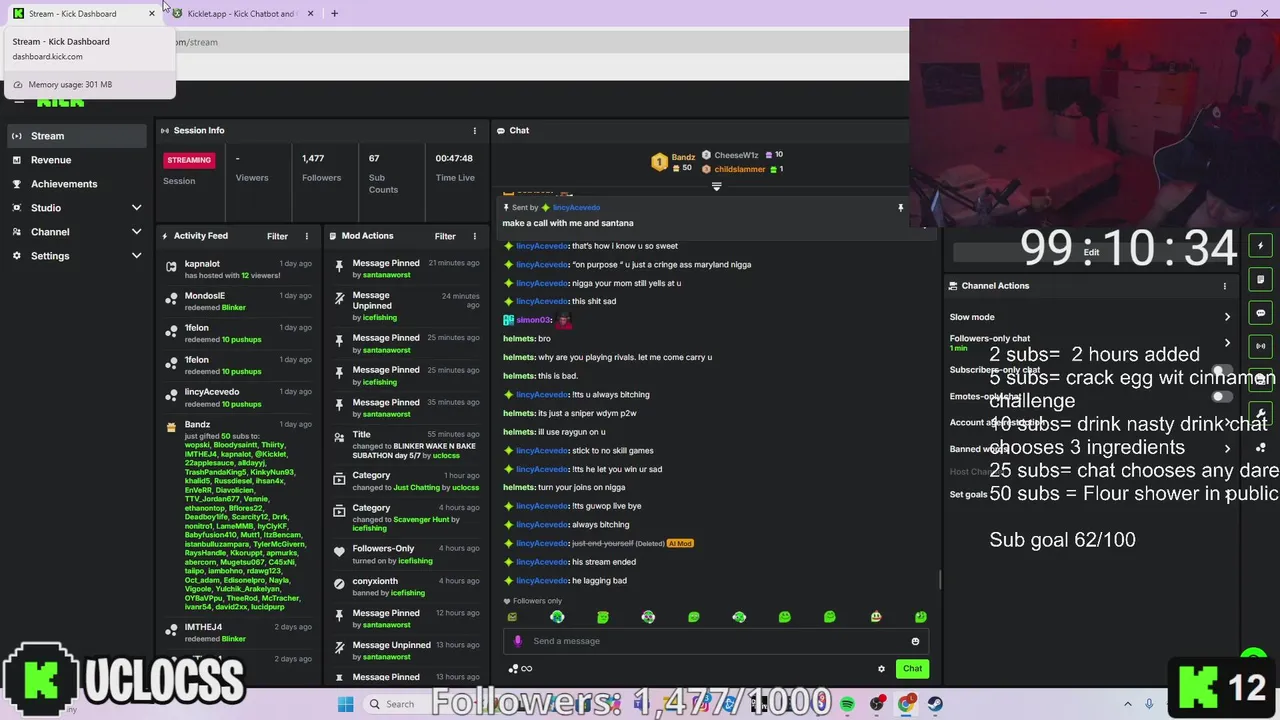Image resolution: width=1280 pixels, height=720 pixels.
Task: Click the STREAMING status badge
Action: [x=189, y=160]
